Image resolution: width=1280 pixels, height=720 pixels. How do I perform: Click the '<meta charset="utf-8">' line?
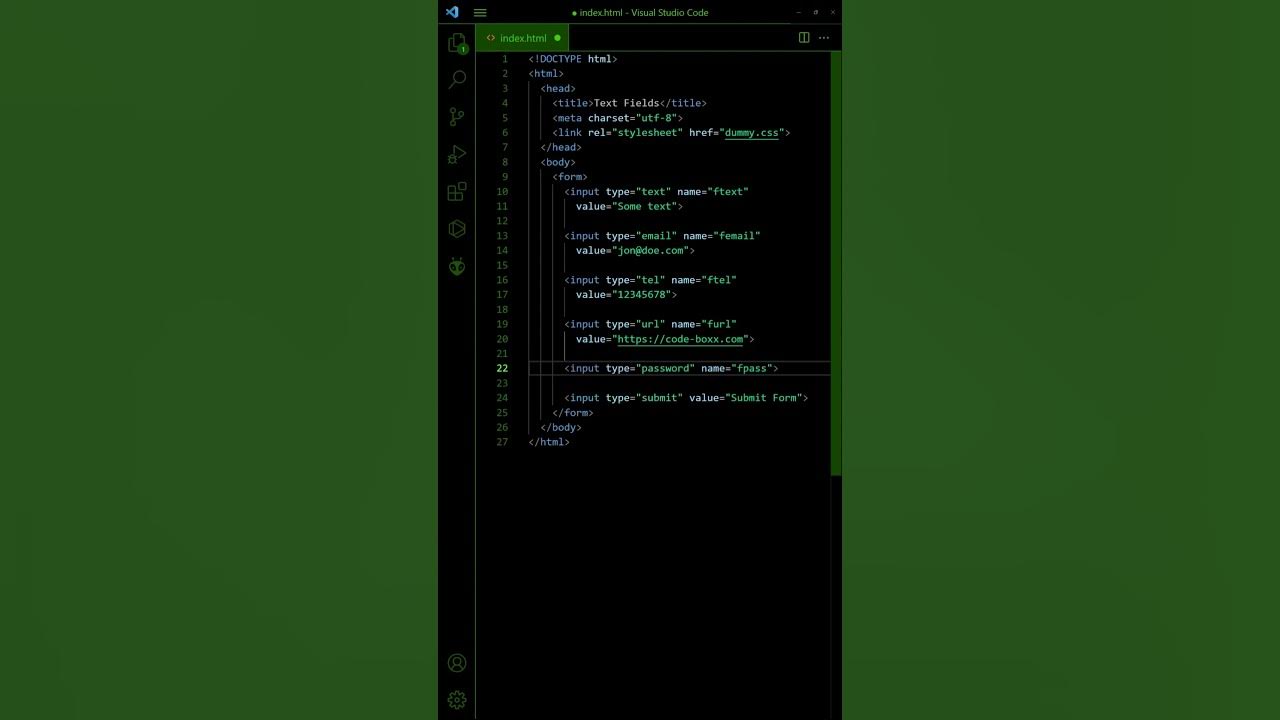tap(617, 118)
